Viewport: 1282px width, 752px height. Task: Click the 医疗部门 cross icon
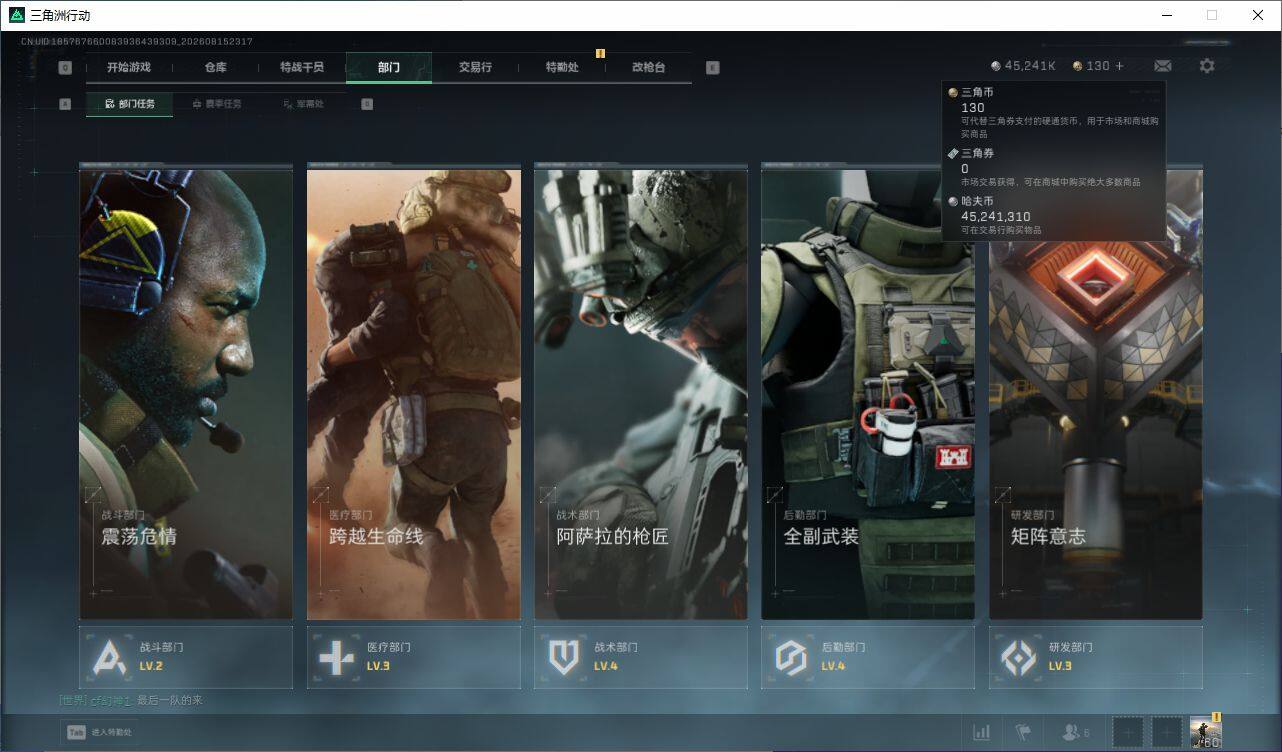[336, 658]
